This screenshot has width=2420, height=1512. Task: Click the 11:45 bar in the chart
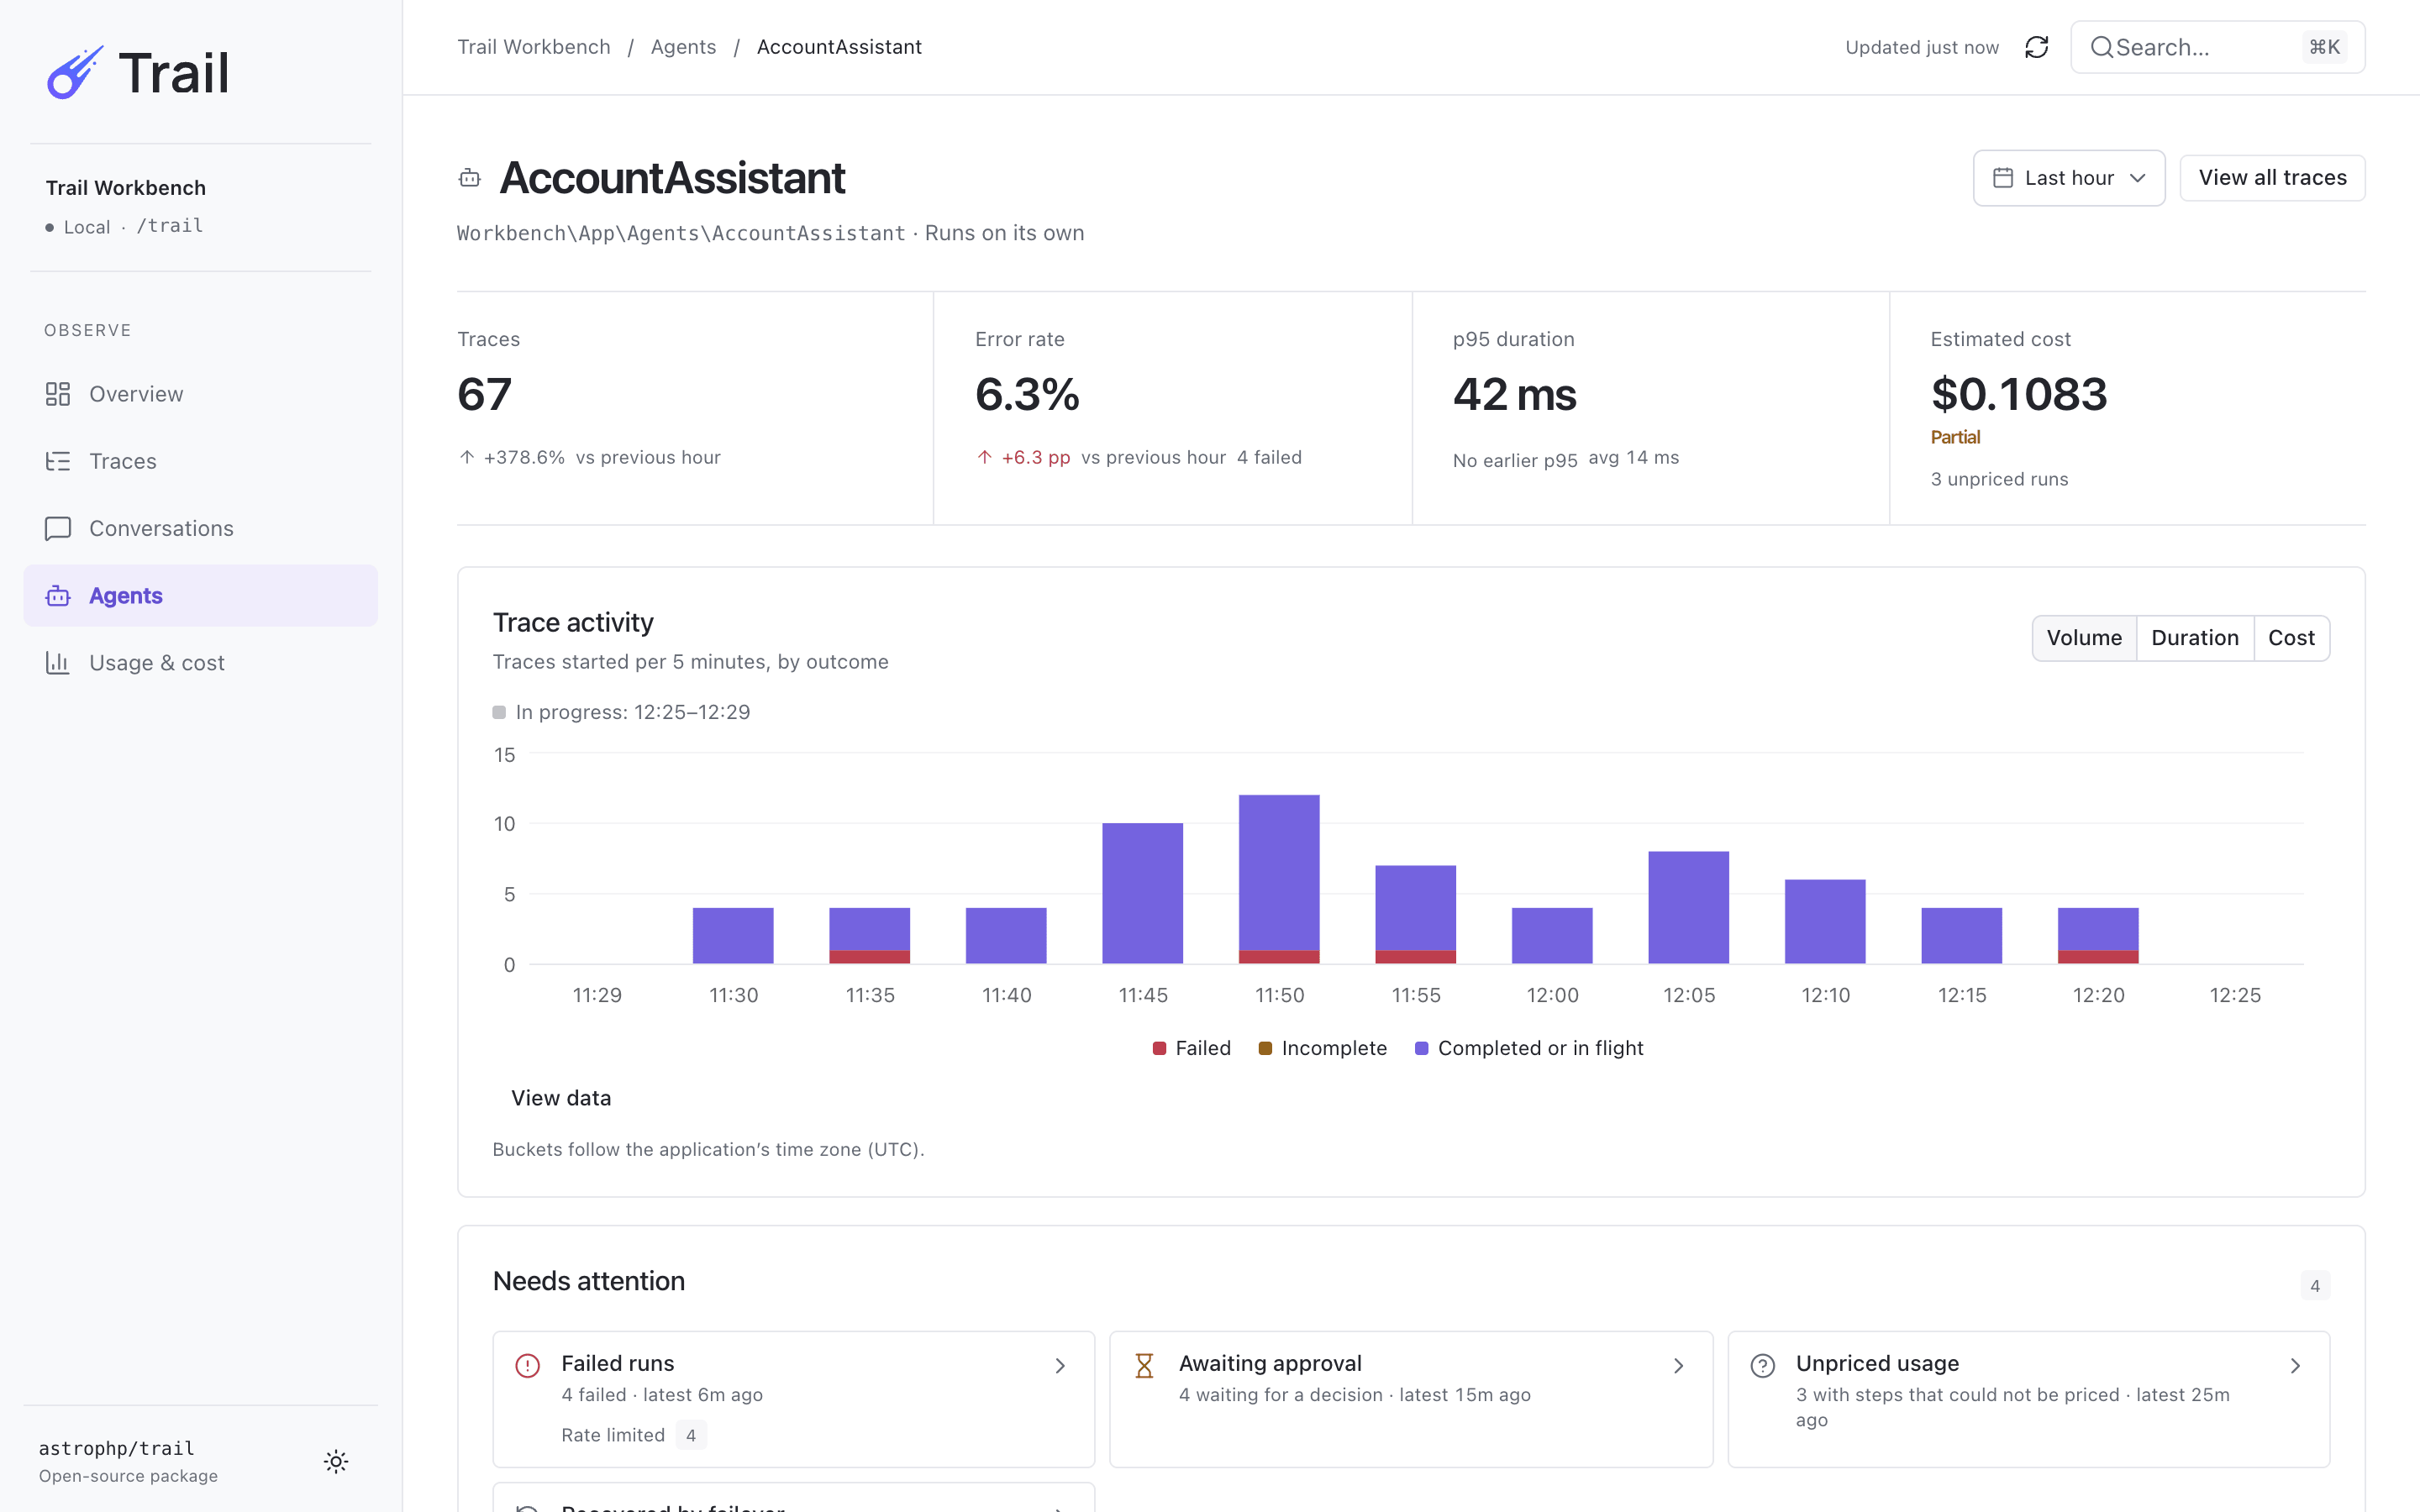(x=1142, y=893)
